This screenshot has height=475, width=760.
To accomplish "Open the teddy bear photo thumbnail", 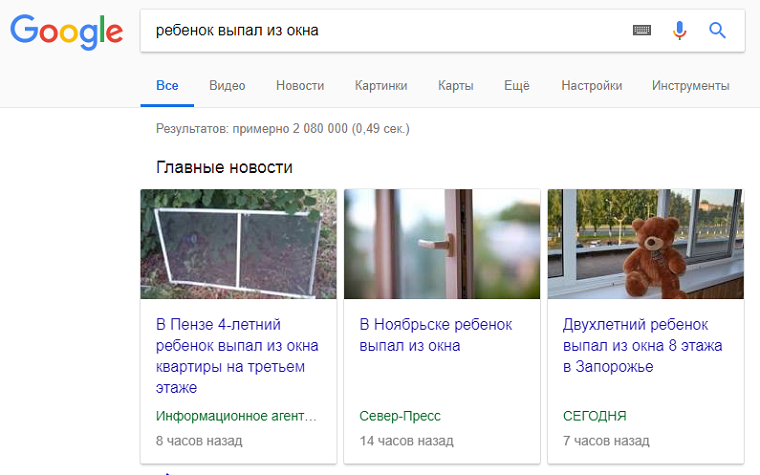I will pyautogui.click(x=646, y=244).
